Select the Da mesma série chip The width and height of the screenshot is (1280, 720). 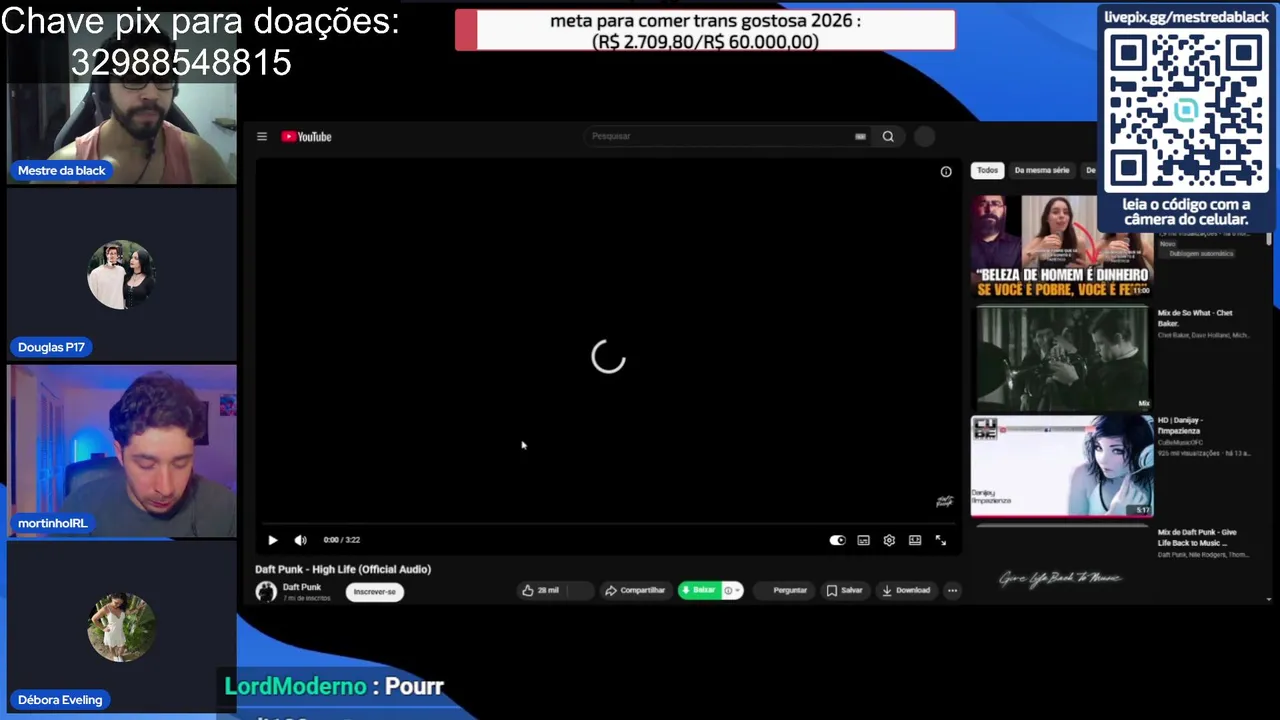[x=1042, y=170]
